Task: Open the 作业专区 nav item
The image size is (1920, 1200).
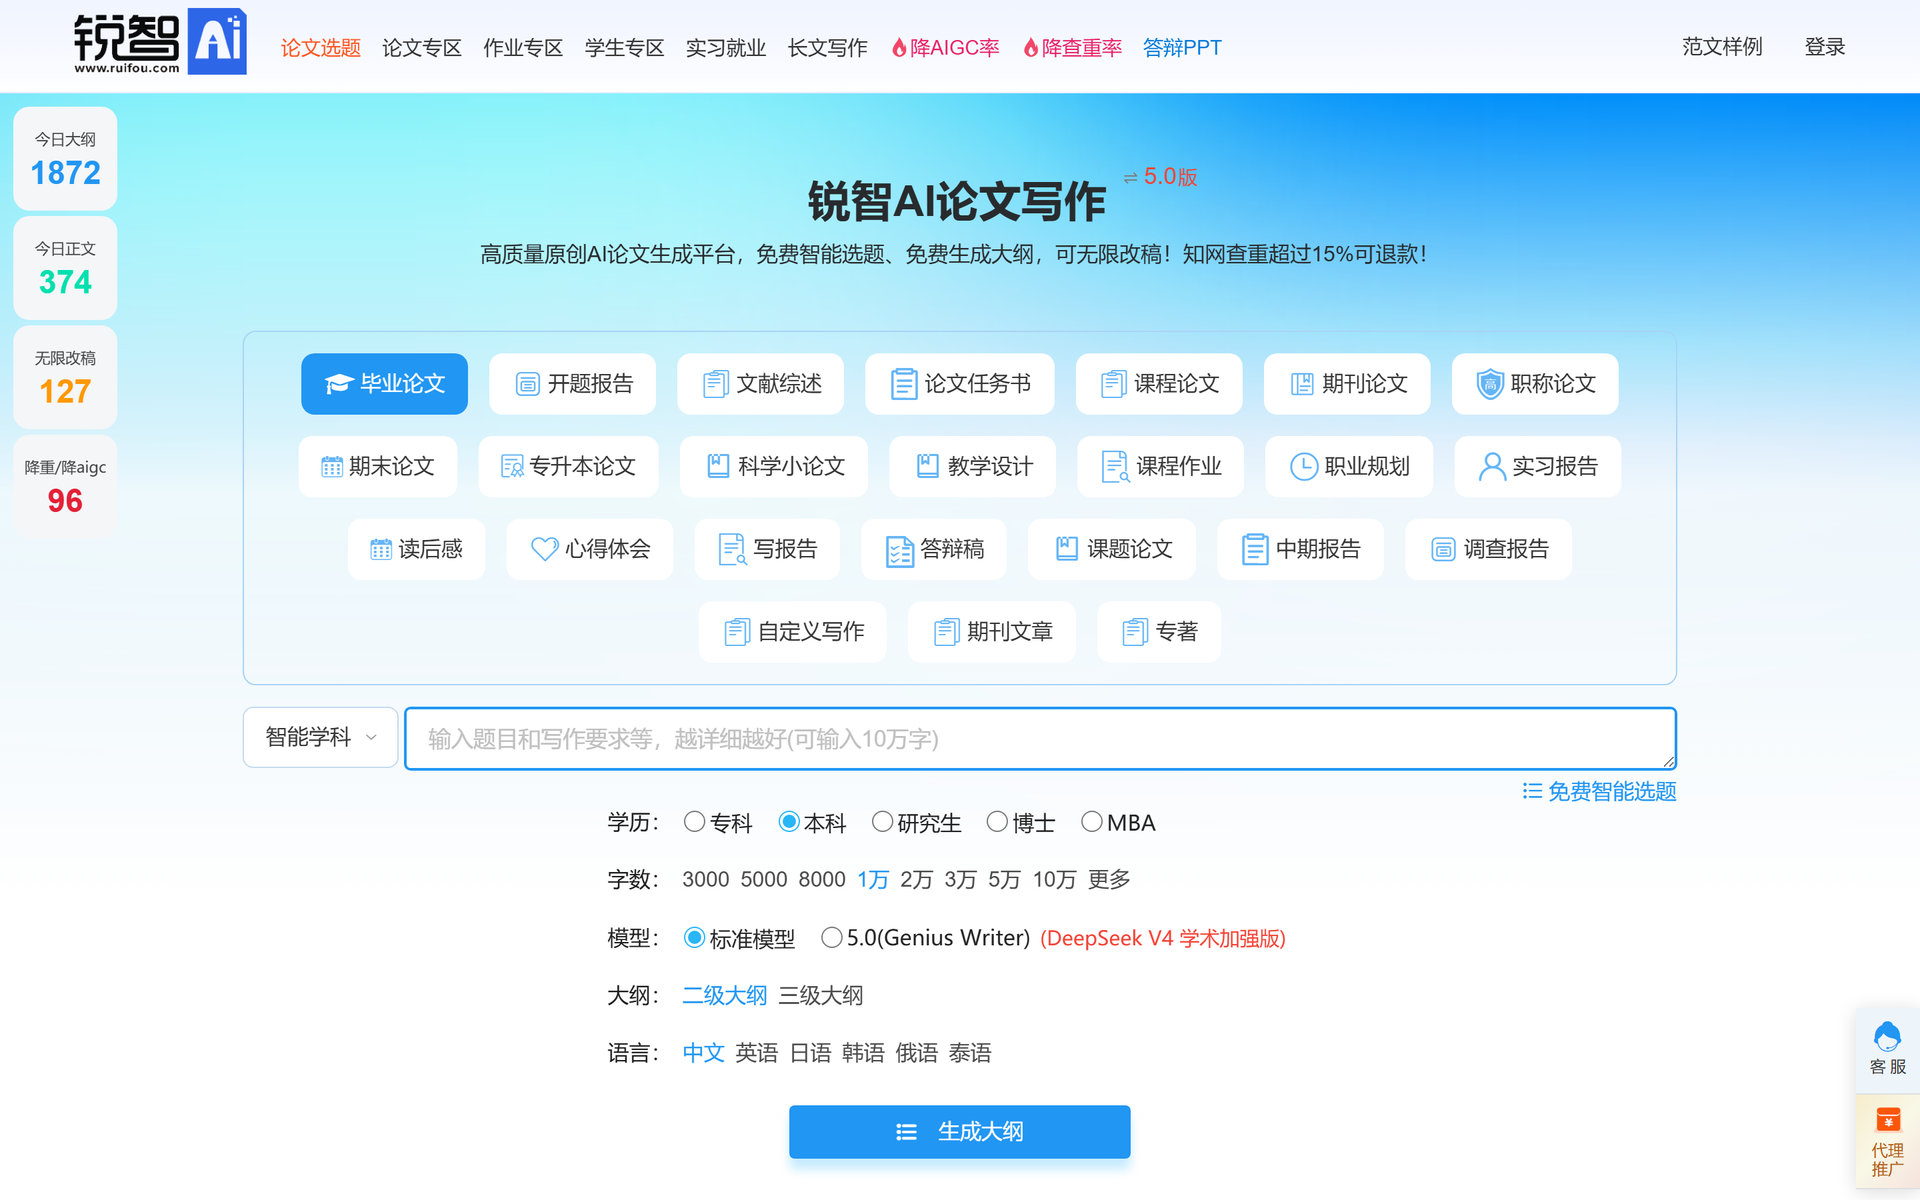Action: [523, 48]
